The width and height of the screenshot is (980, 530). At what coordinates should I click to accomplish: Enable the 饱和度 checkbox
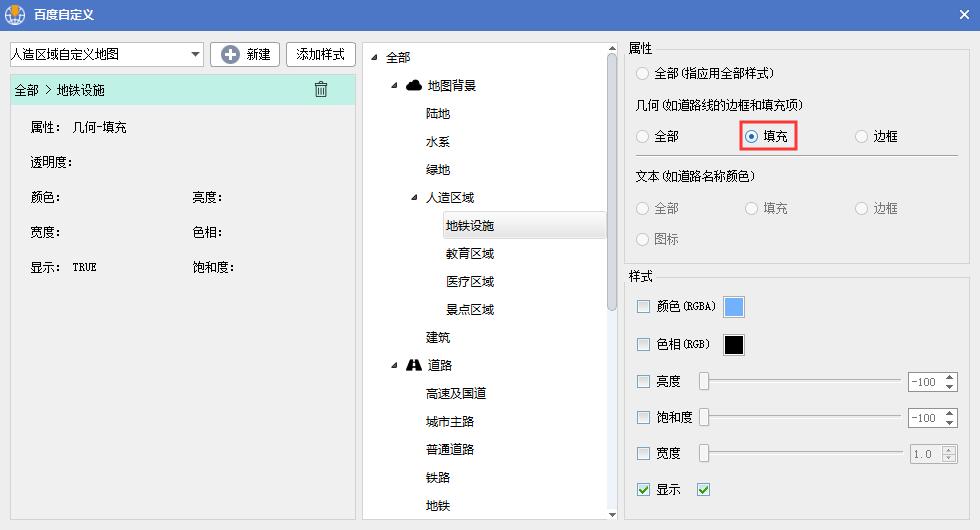643,417
